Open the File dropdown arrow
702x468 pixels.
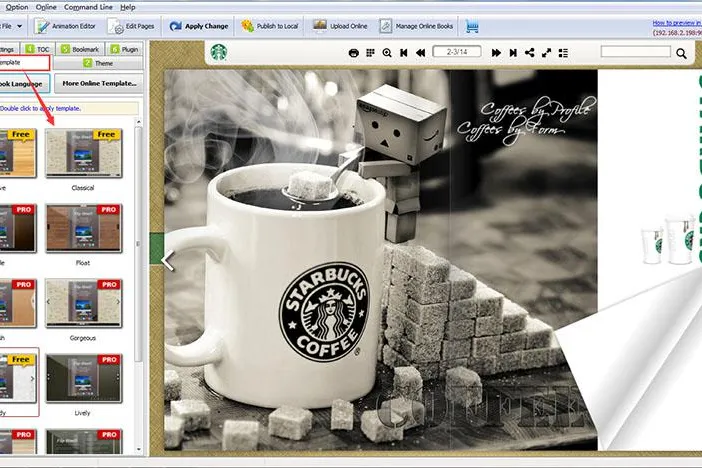(19, 26)
